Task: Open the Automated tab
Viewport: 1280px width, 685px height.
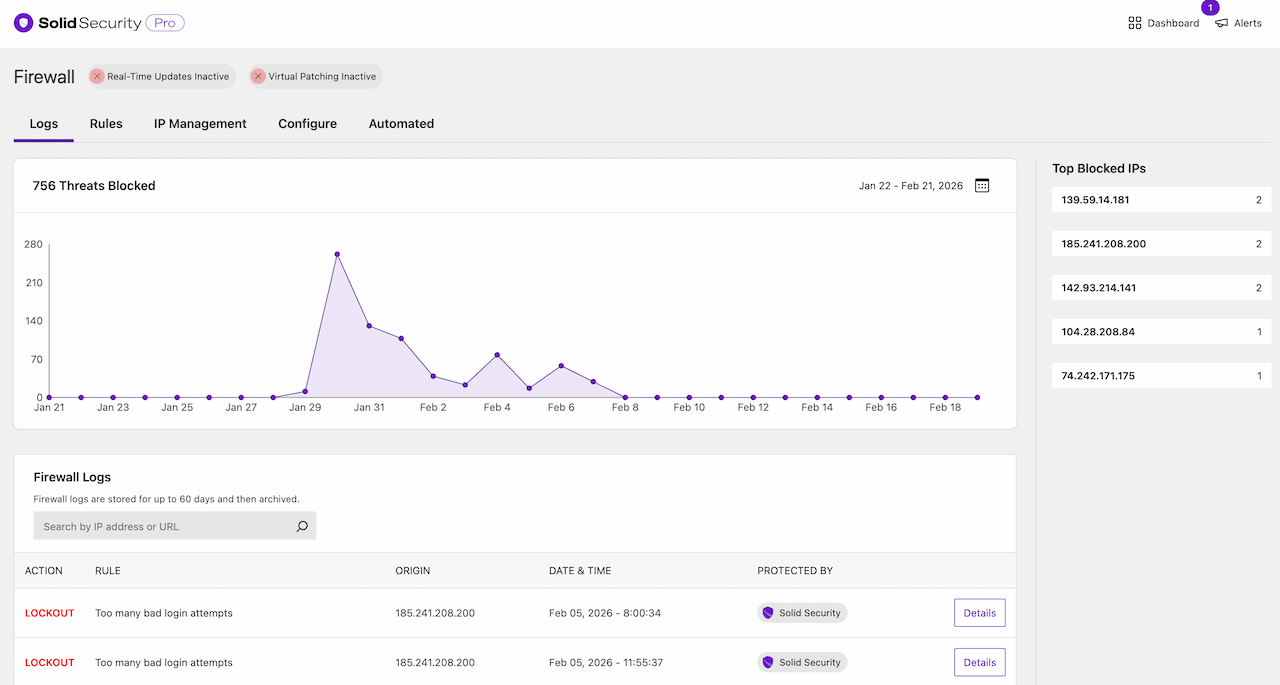Action: click(x=401, y=123)
